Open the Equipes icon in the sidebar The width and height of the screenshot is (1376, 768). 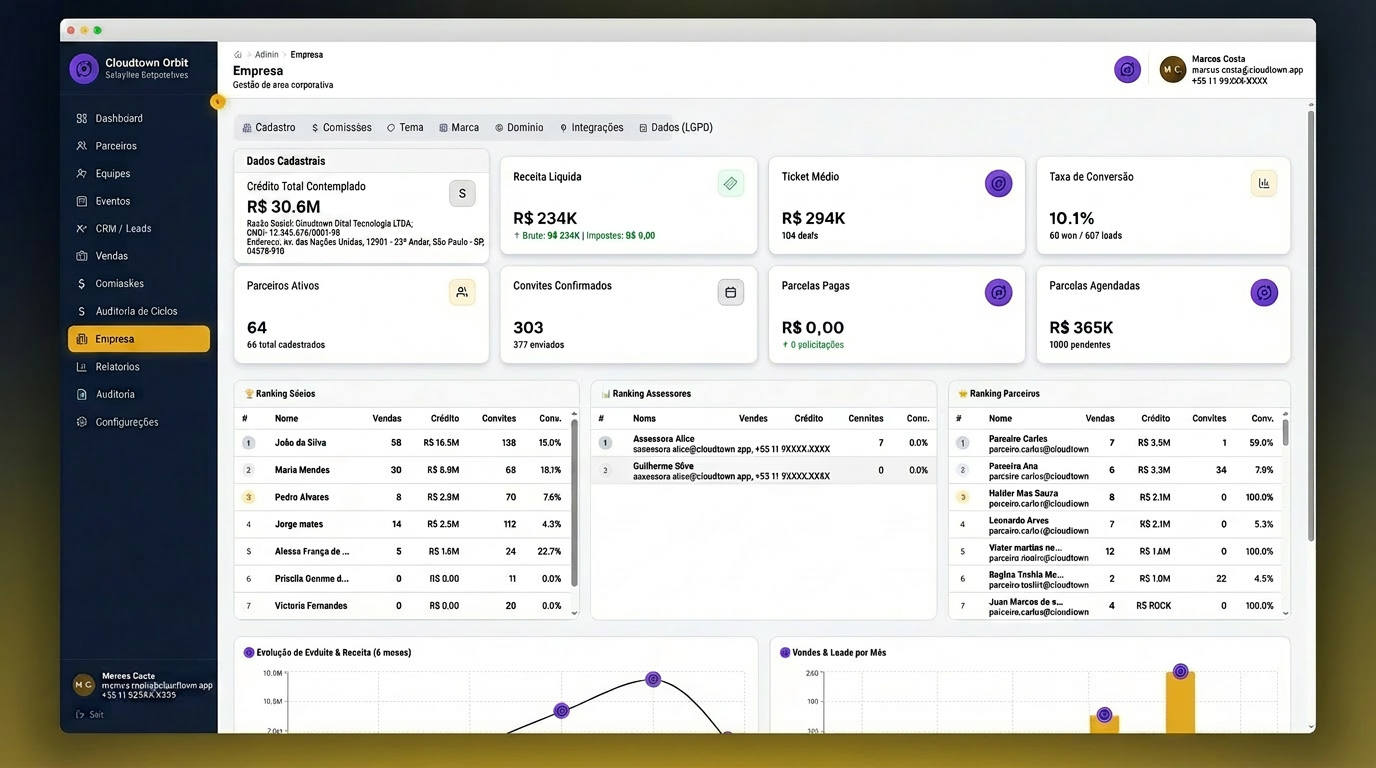click(x=82, y=174)
